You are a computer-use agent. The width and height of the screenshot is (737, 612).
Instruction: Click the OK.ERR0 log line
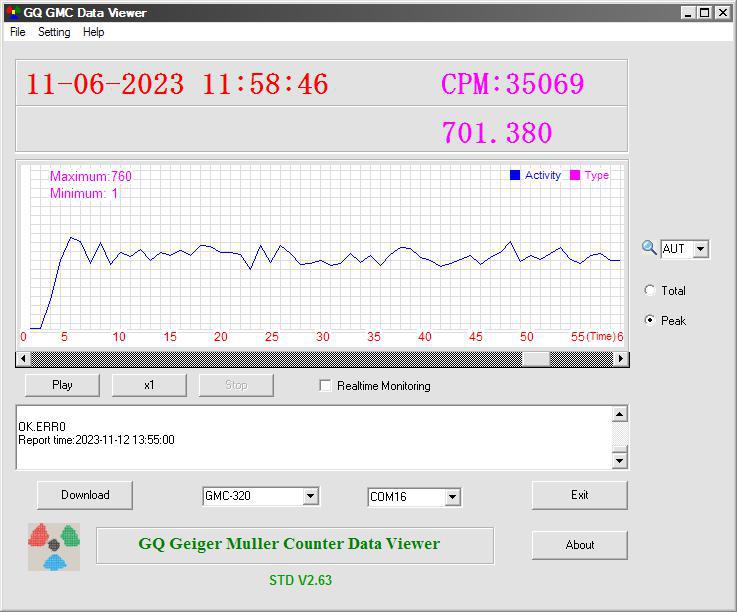pyautogui.click(x=42, y=426)
